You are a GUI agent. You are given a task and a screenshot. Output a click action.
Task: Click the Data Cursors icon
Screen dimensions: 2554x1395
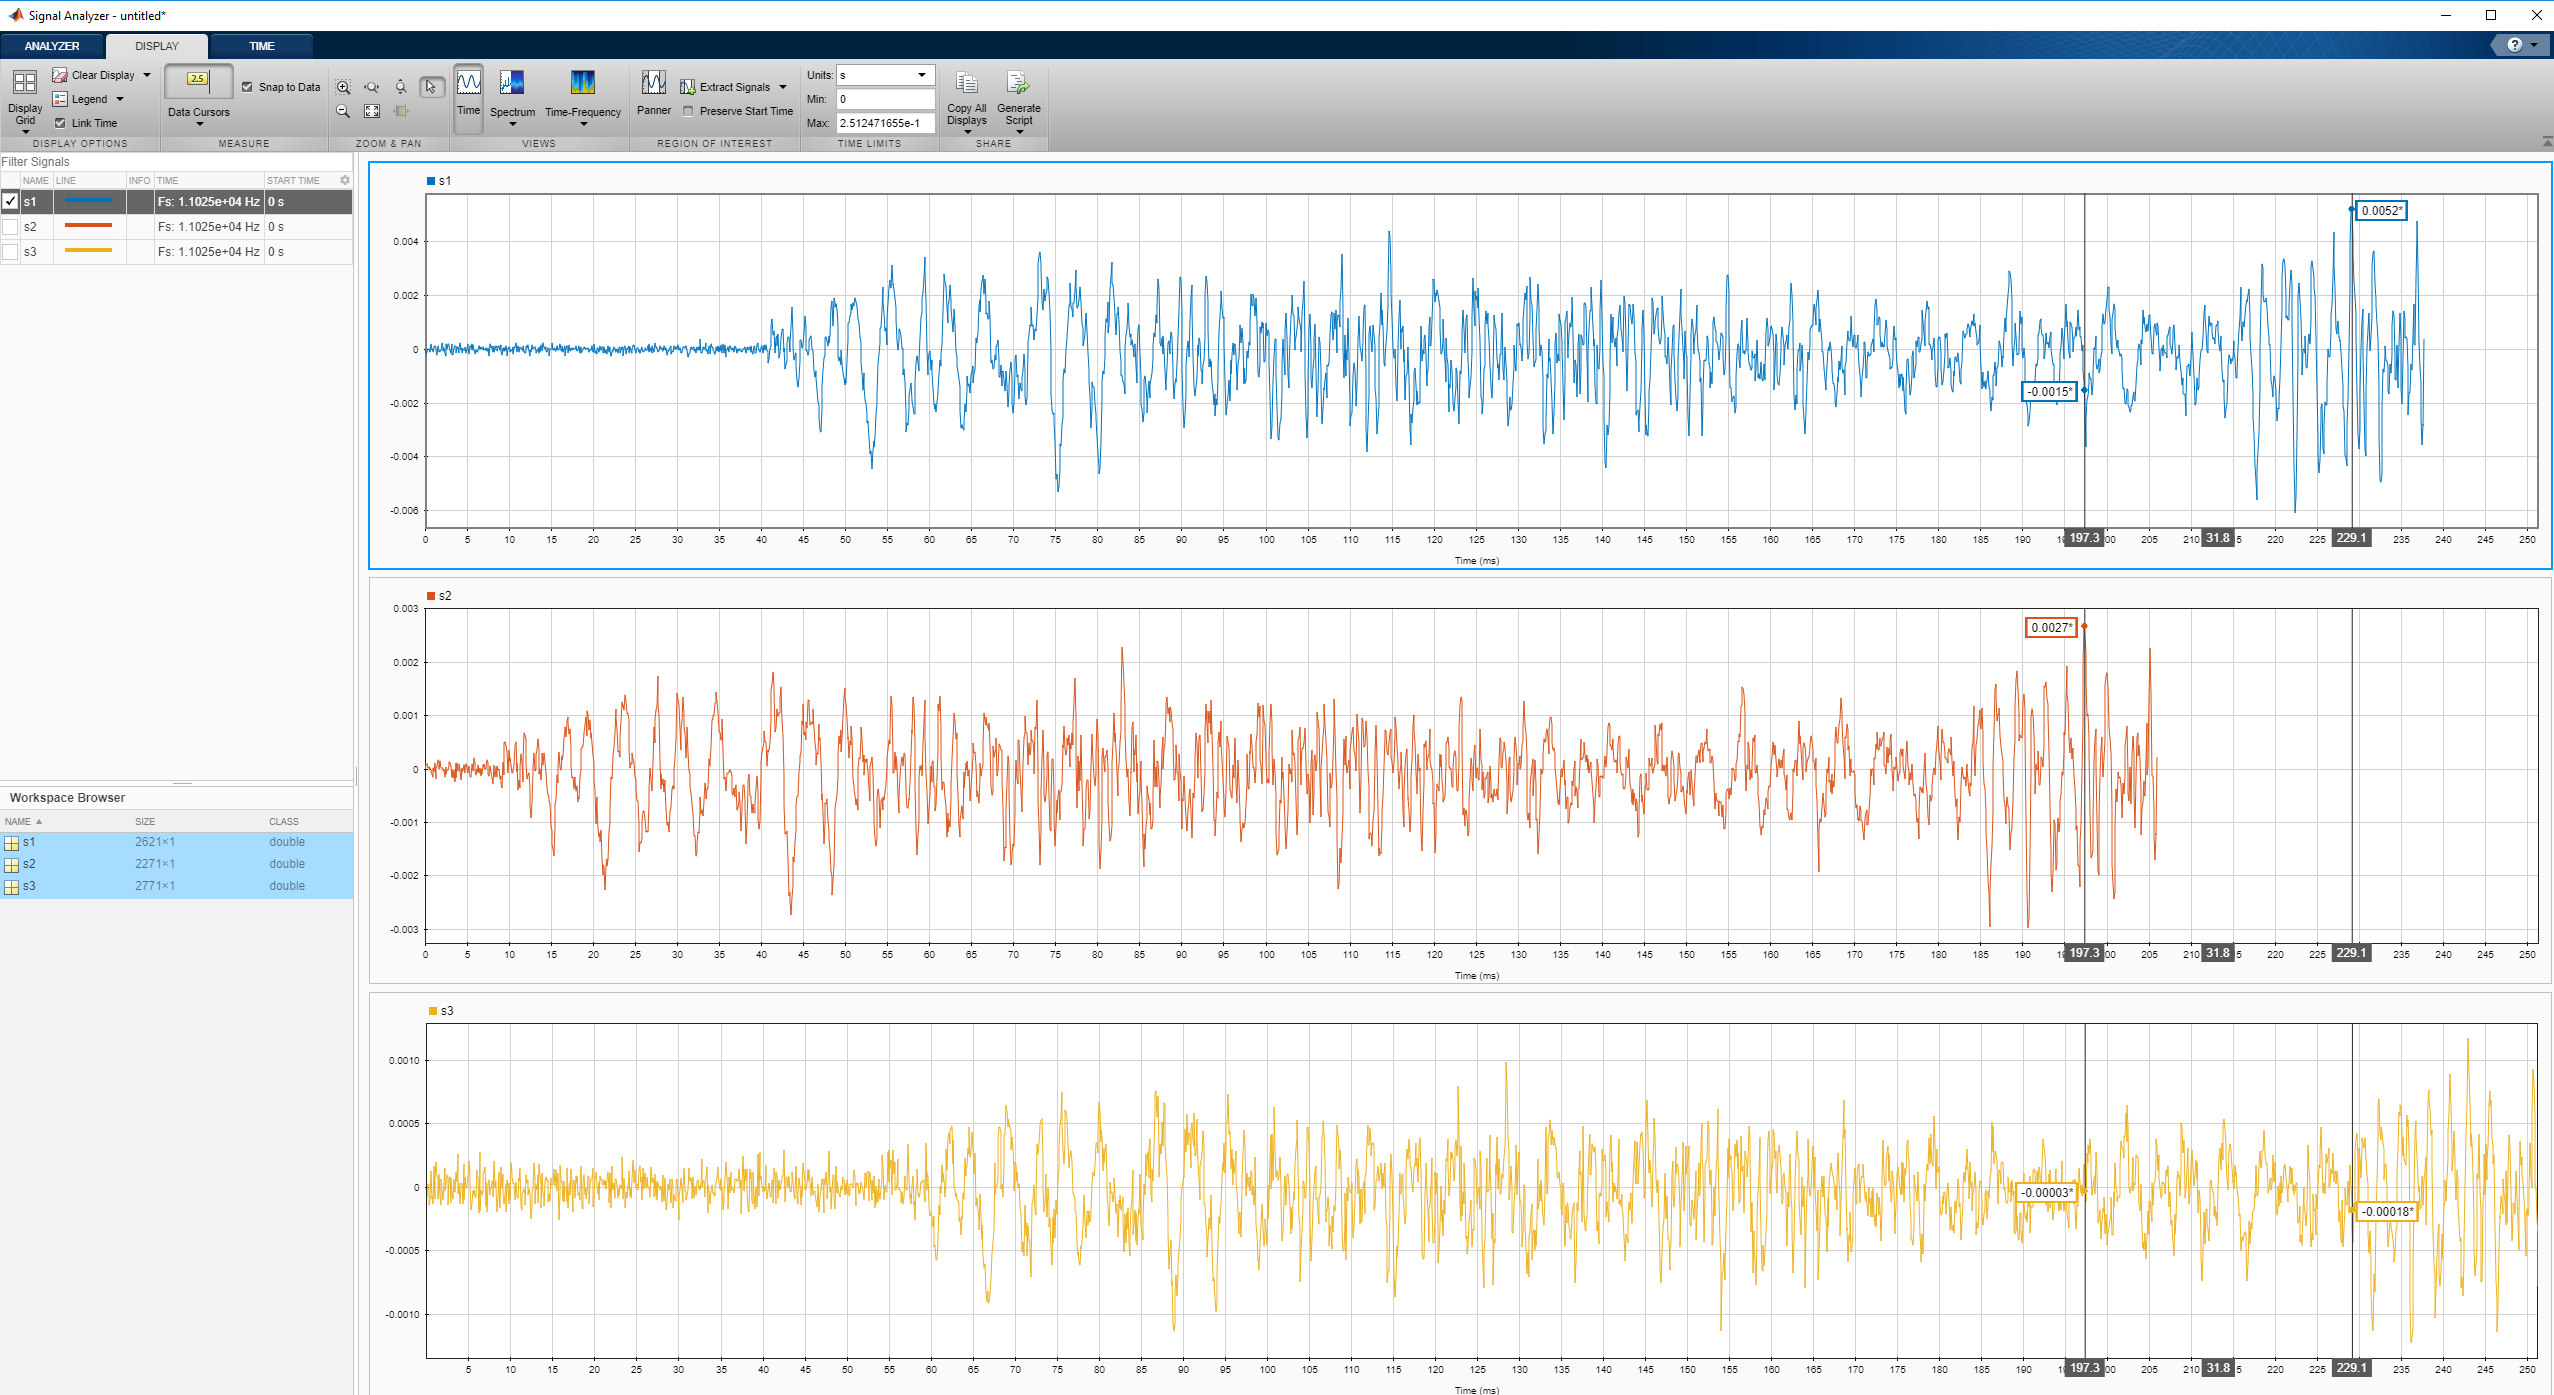[198, 80]
